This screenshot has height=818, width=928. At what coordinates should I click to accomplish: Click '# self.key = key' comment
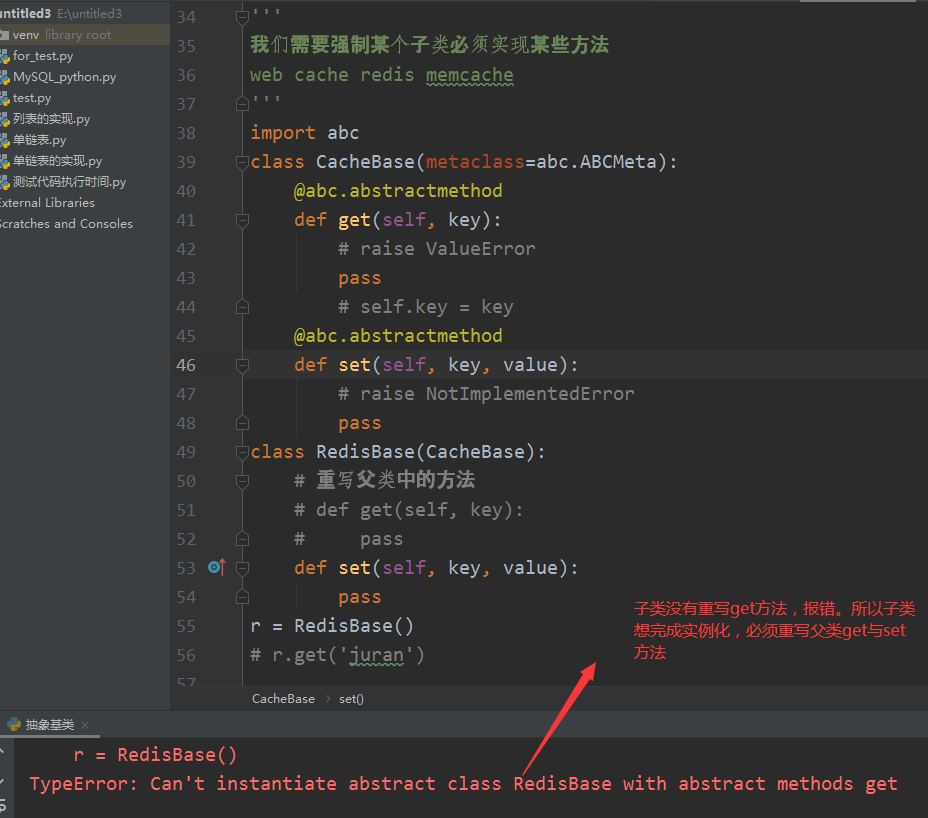(426, 307)
